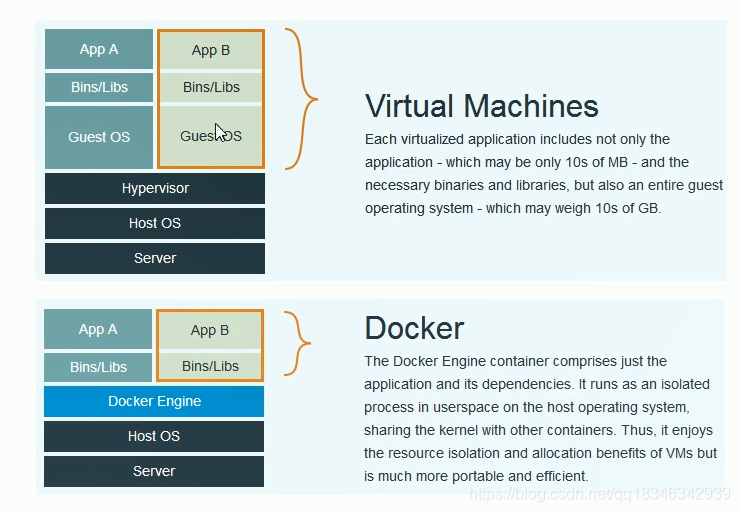
Task: Click line 'The Docker Engine container comprises just the'
Action: (x=515, y=361)
